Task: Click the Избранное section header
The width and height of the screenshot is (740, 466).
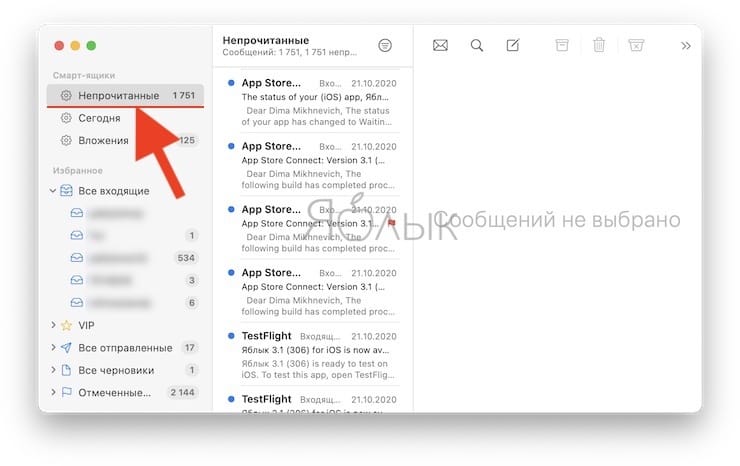Action: 77,170
